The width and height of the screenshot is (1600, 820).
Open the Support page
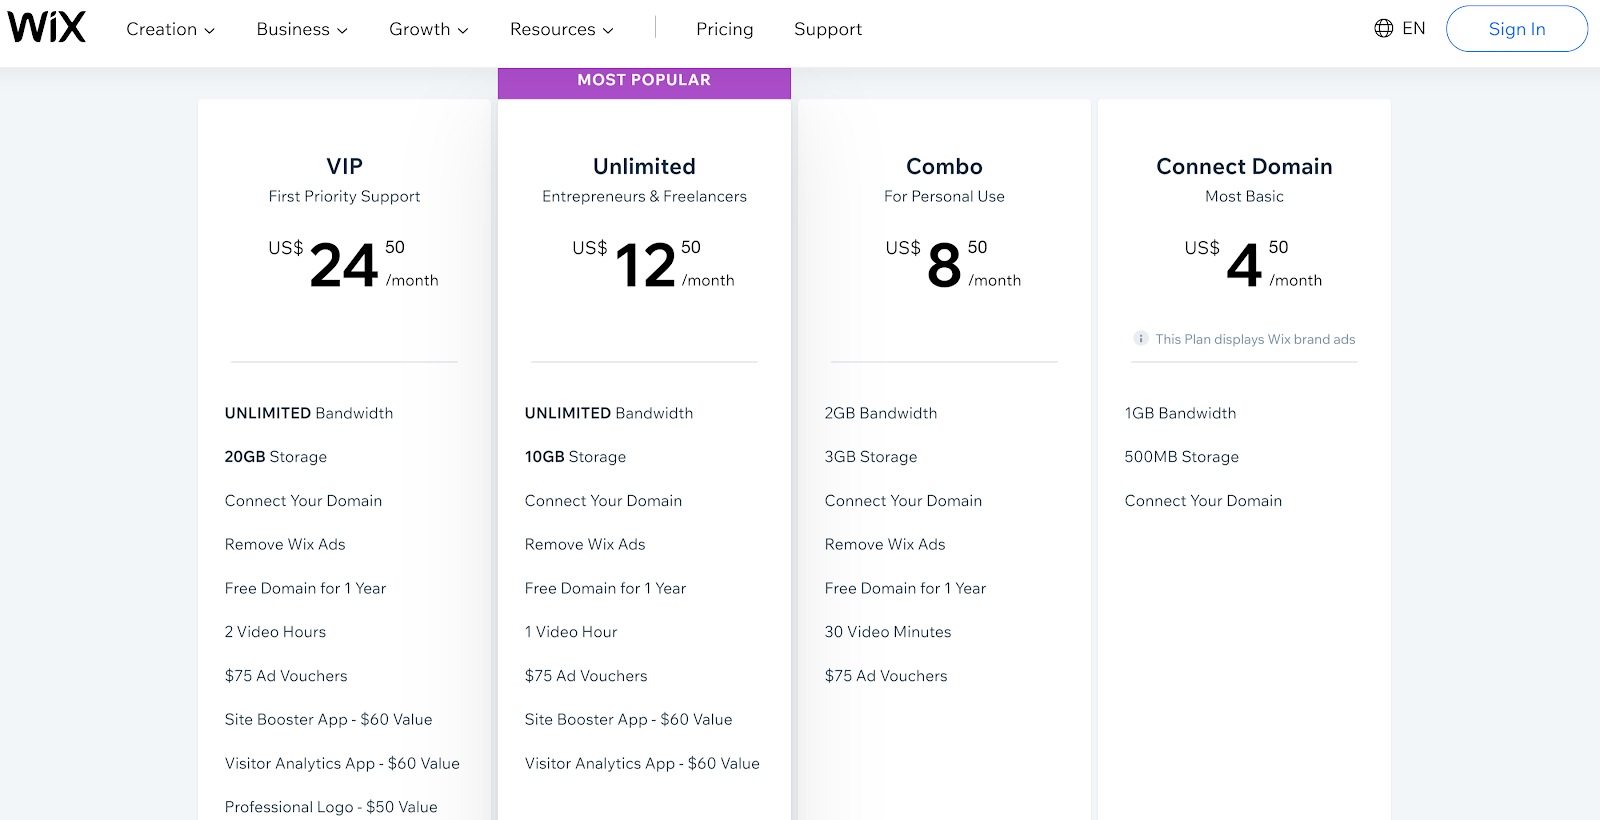pyautogui.click(x=828, y=29)
